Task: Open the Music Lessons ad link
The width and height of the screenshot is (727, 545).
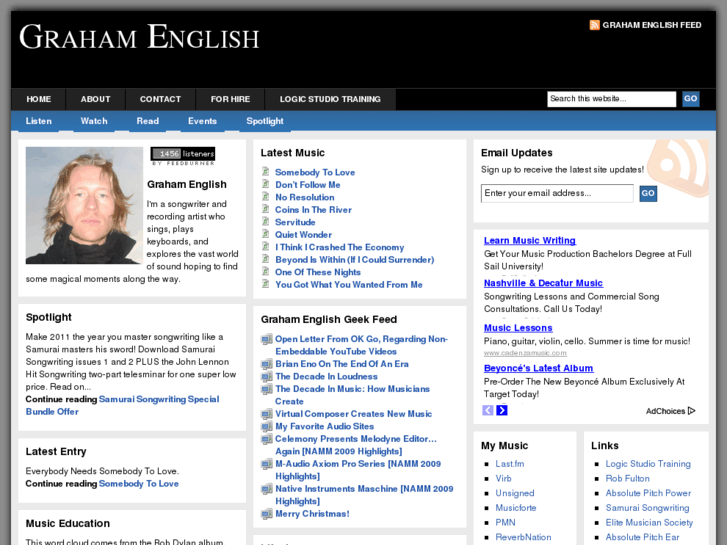Action: pos(518,328)
